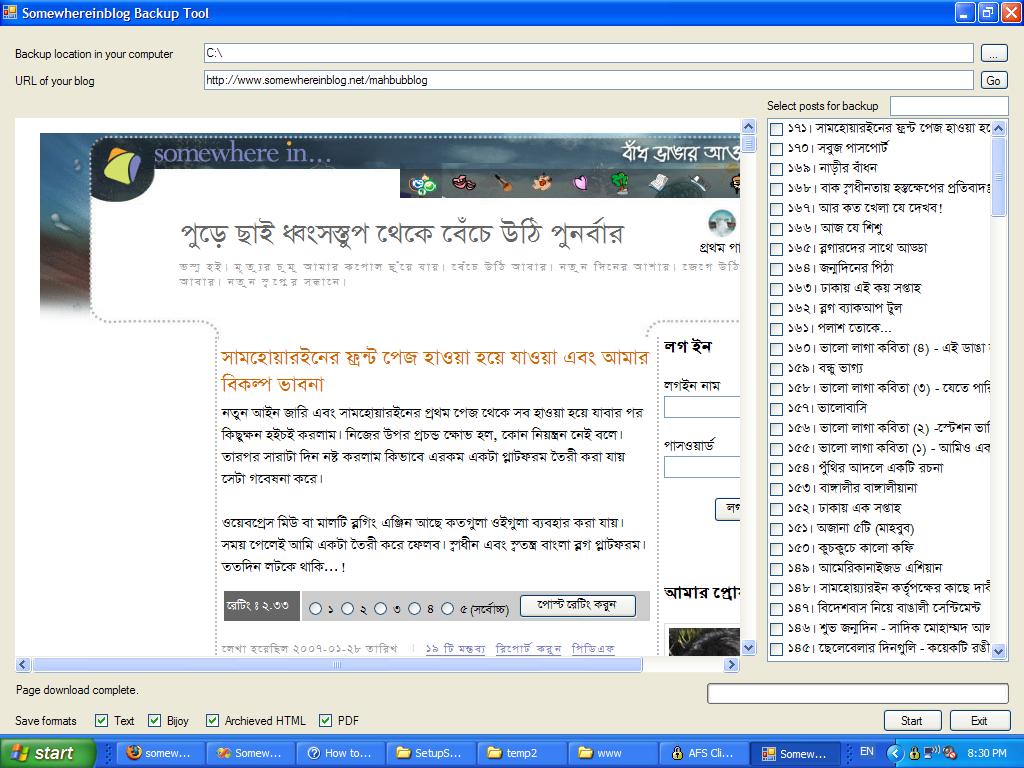
Task: Open the পিডিএফ link under the post
Action: coord(593,648)
